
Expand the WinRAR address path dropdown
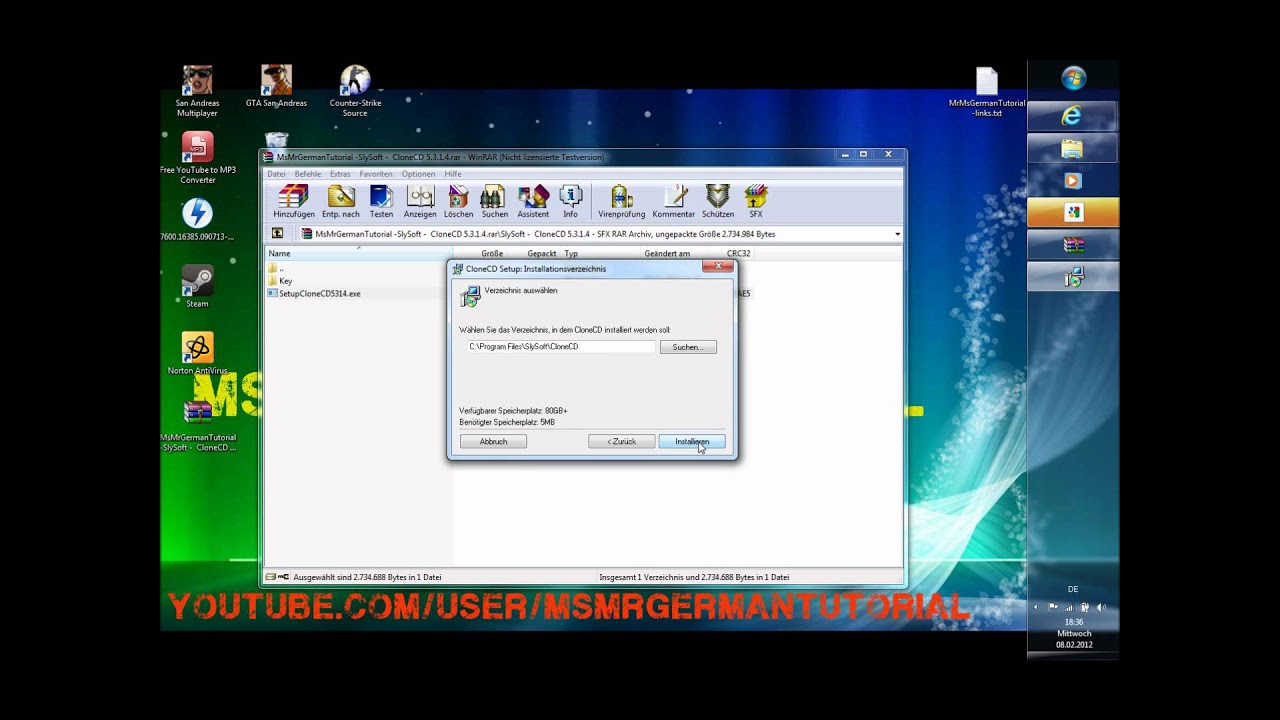coord(897,234)
